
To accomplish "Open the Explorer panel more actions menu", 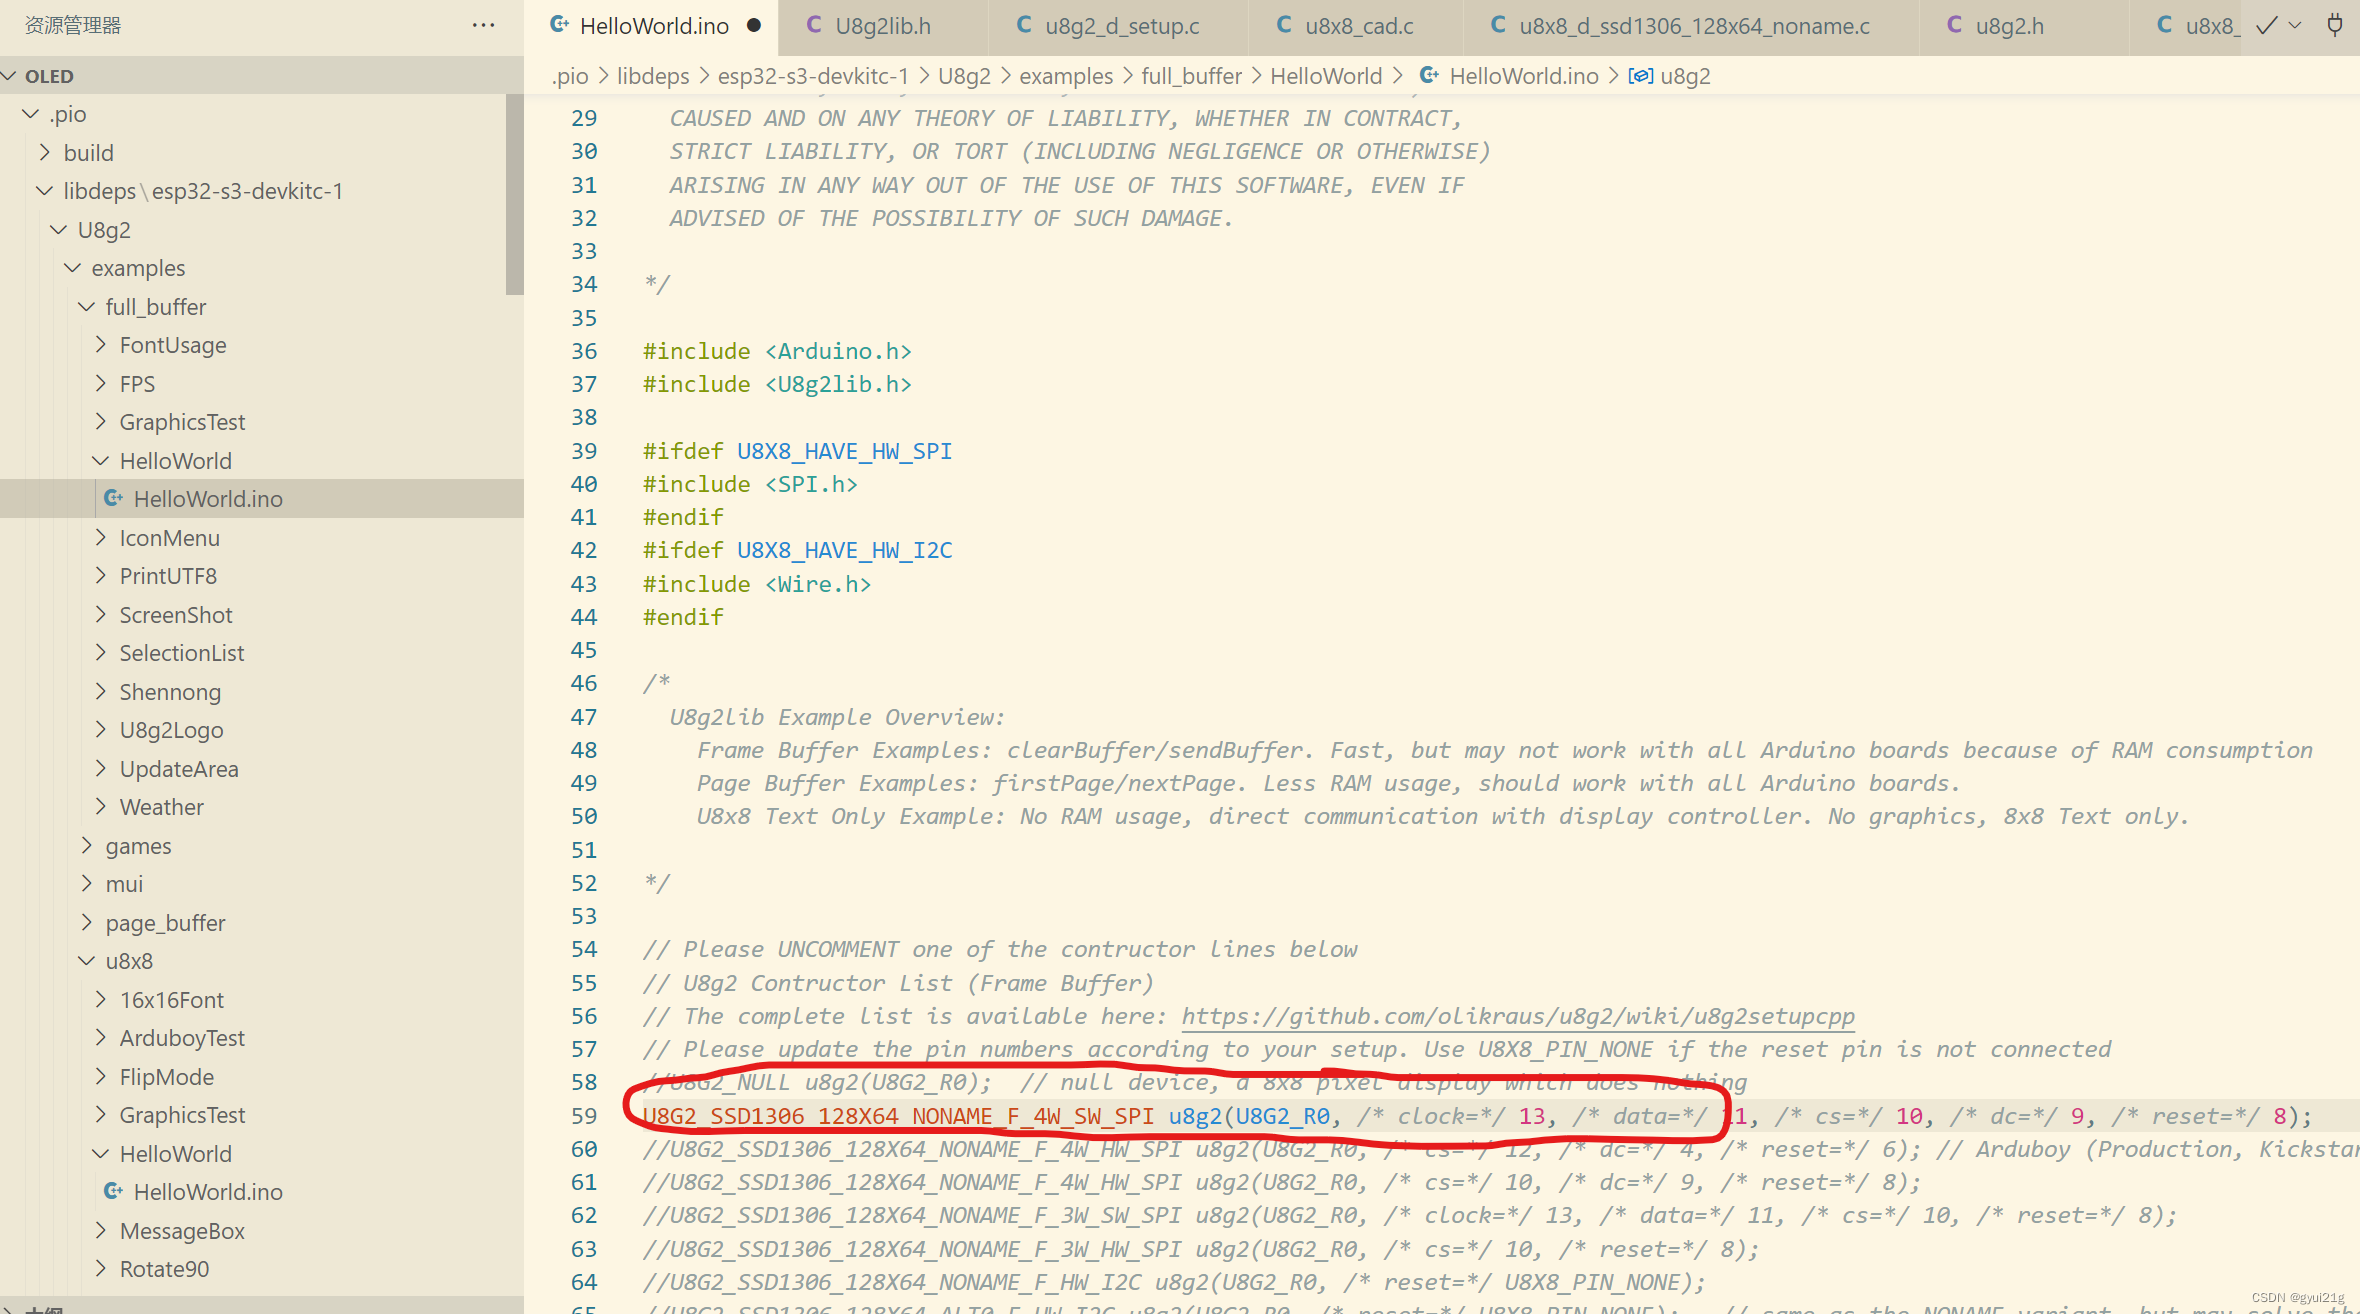I will (483, 25).
